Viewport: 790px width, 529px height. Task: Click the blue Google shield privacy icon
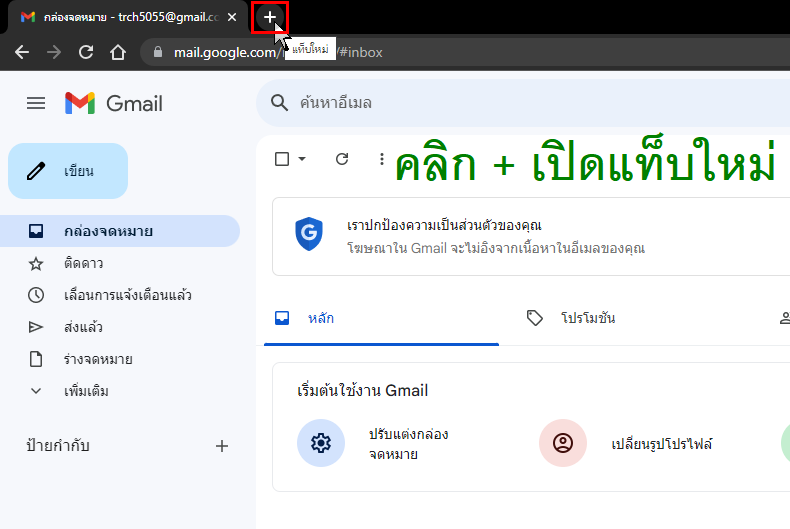(308, 234)
